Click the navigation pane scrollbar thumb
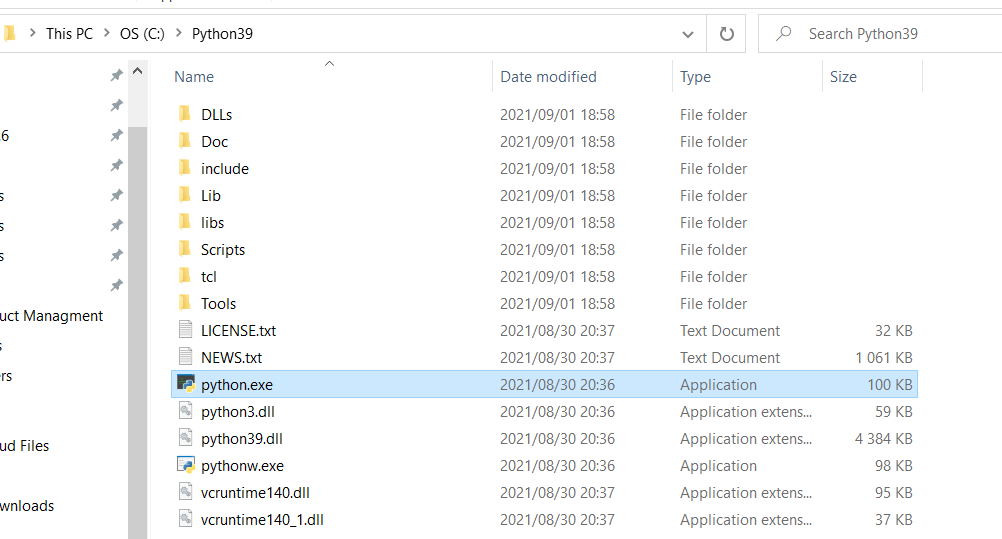 pos(137,332)
